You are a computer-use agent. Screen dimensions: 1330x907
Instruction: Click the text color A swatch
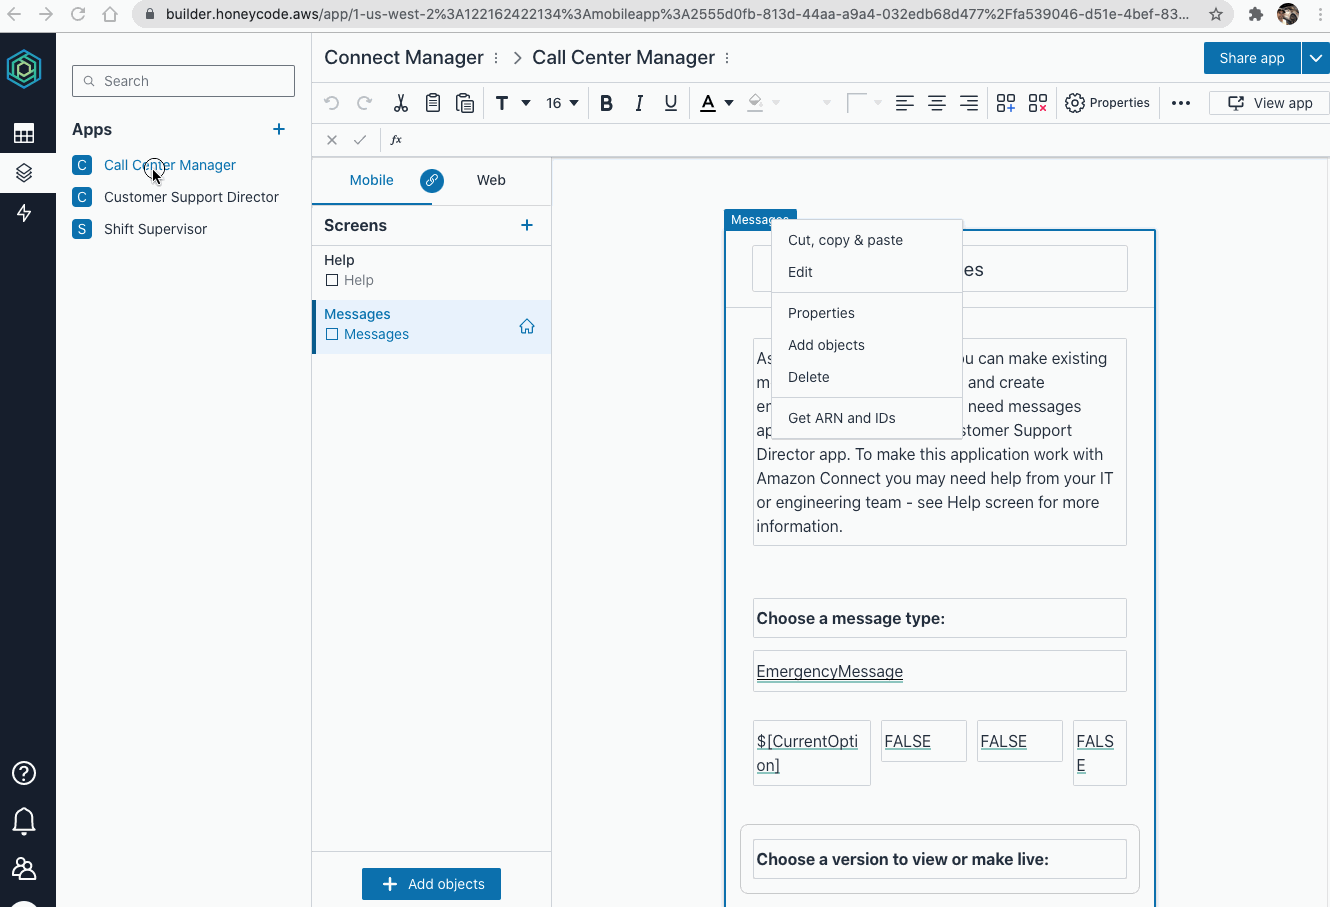pyautogui.click(x=708, y=103)
